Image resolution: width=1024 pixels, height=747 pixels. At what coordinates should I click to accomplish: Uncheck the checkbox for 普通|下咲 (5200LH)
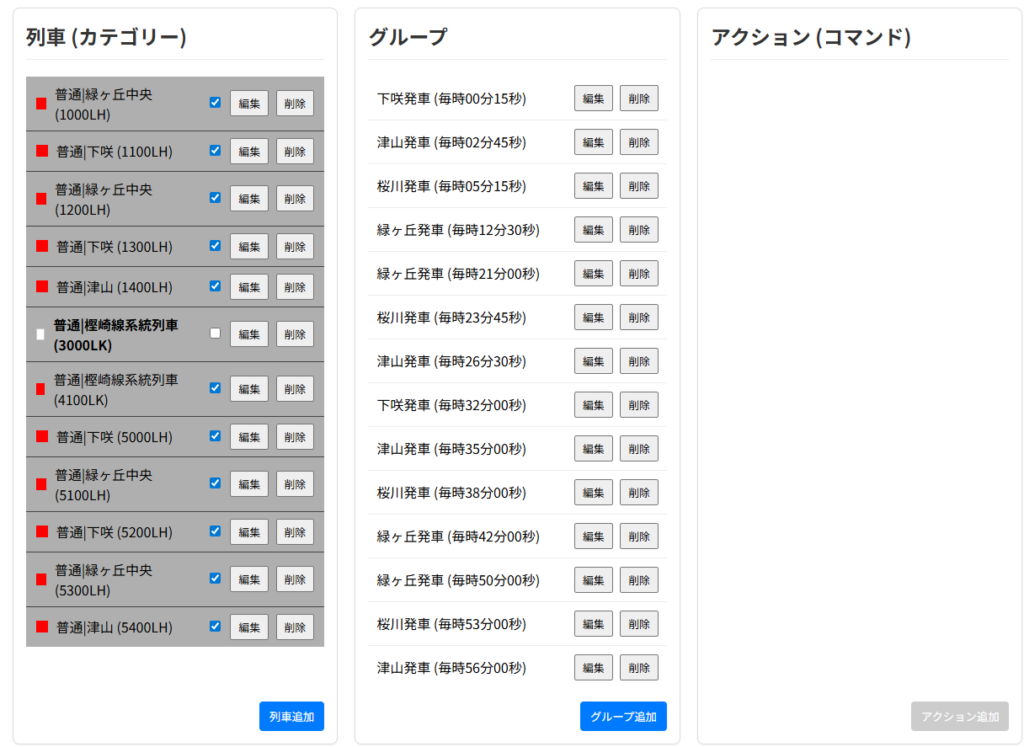click(x=215, y=531)
